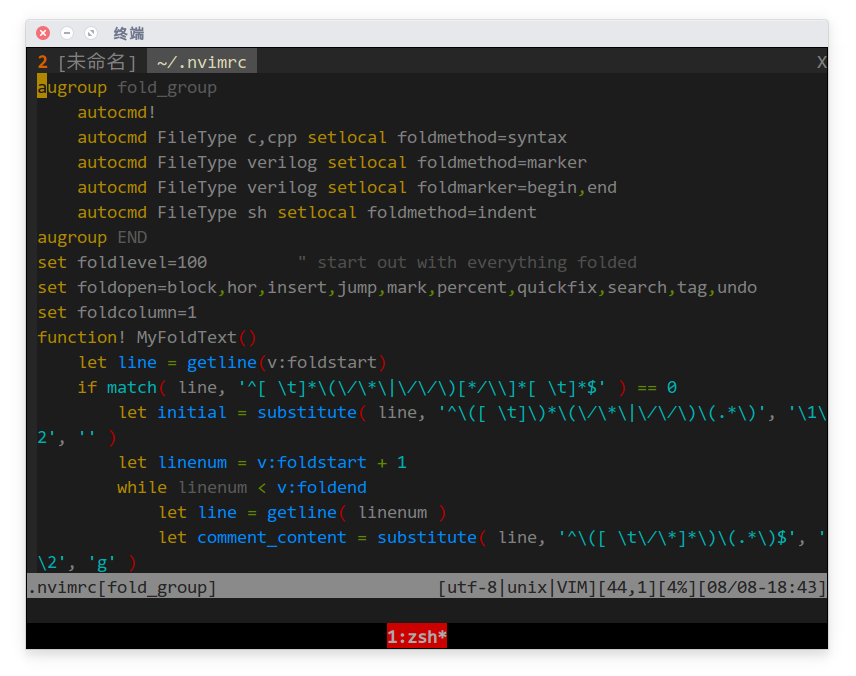856x676 pixels.
Task: Select the ~/.nvimrc vim tab
Action: click(x=201, y=62)
